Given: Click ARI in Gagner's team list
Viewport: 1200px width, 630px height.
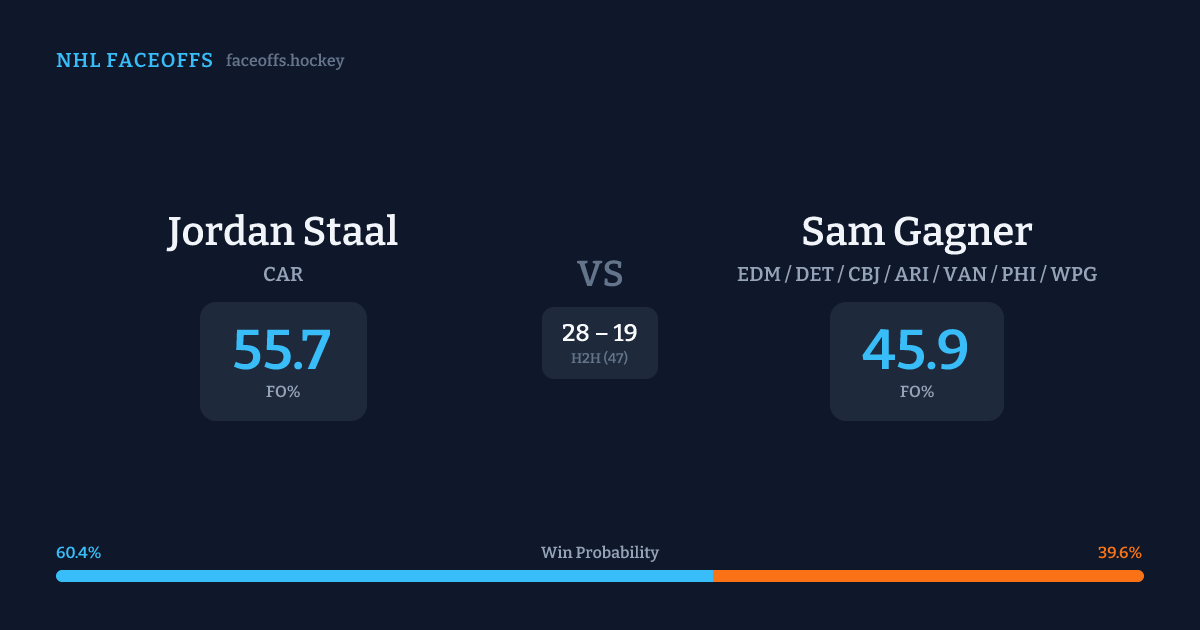Looking at the screenshot, I should pos(911,274).
